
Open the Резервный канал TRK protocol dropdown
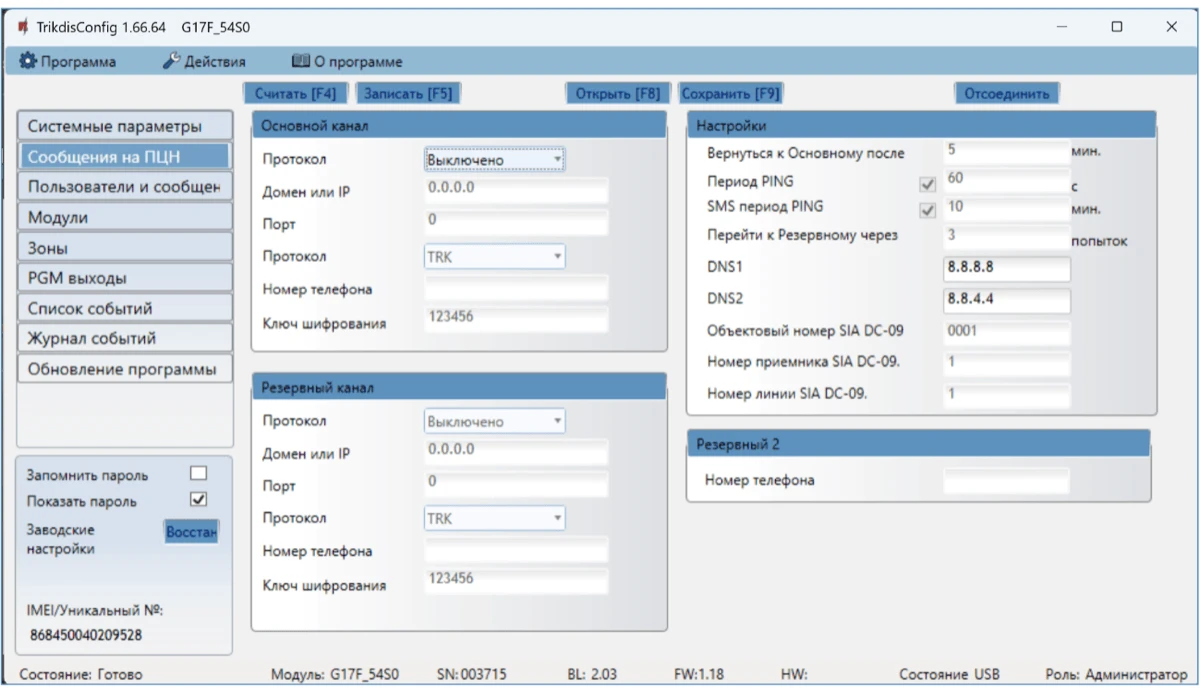[494, 519]
